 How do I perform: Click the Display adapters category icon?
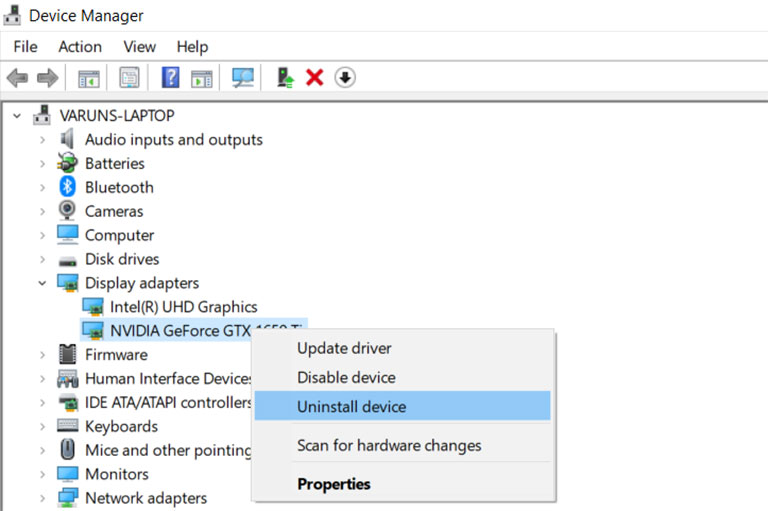[x=68, y=283]
